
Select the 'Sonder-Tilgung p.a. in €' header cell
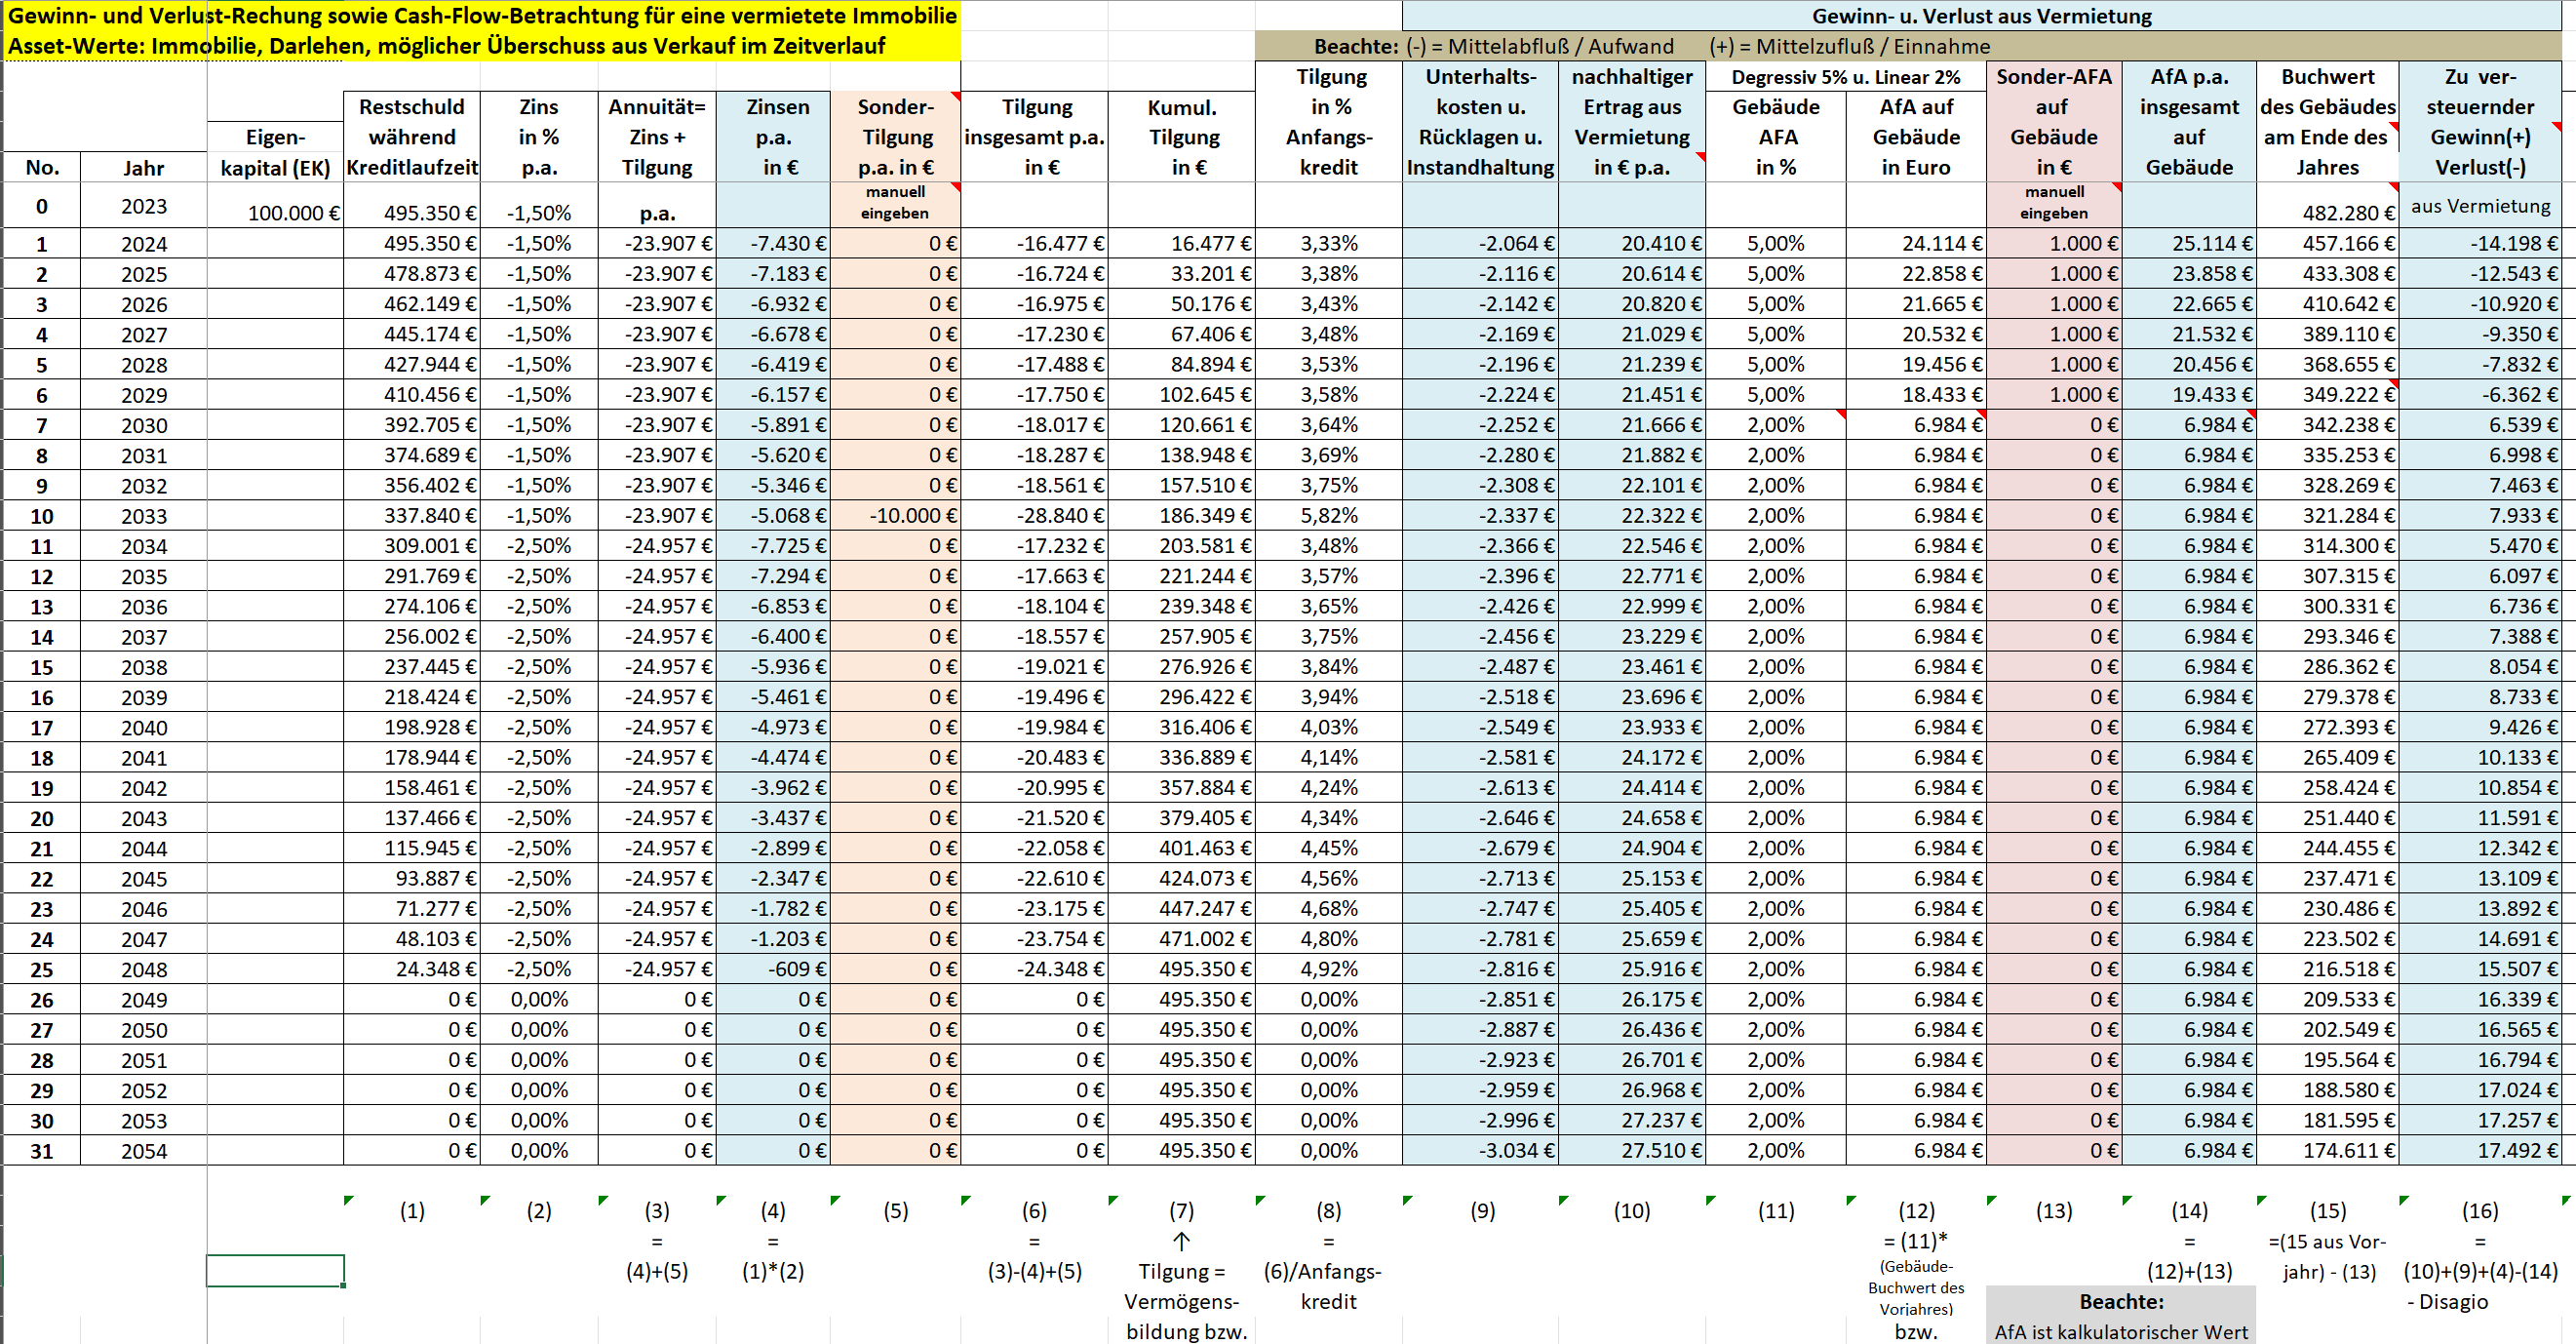tap(895, 136)
